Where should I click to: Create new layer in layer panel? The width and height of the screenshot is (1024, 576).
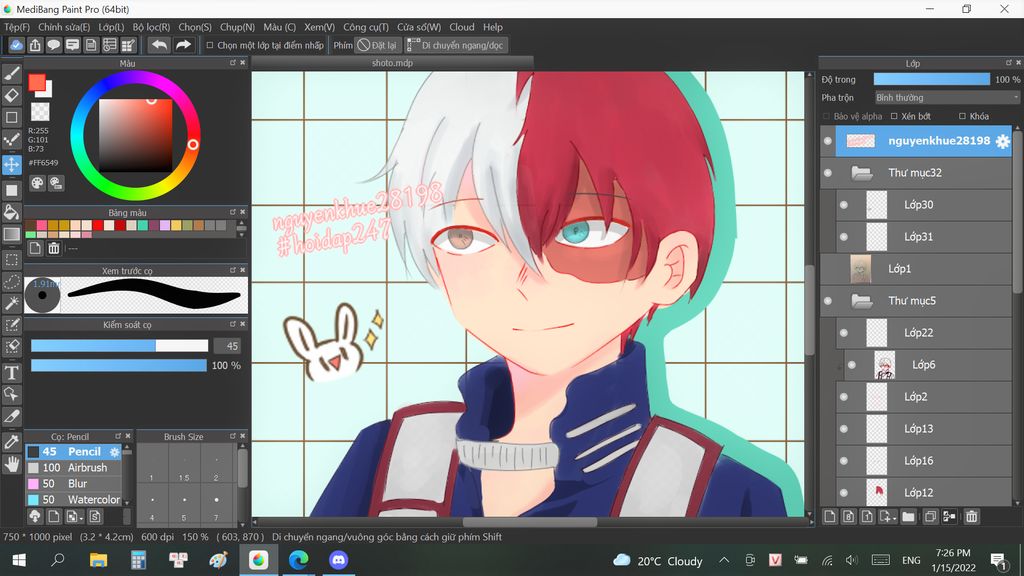click(x=830, y=517)
